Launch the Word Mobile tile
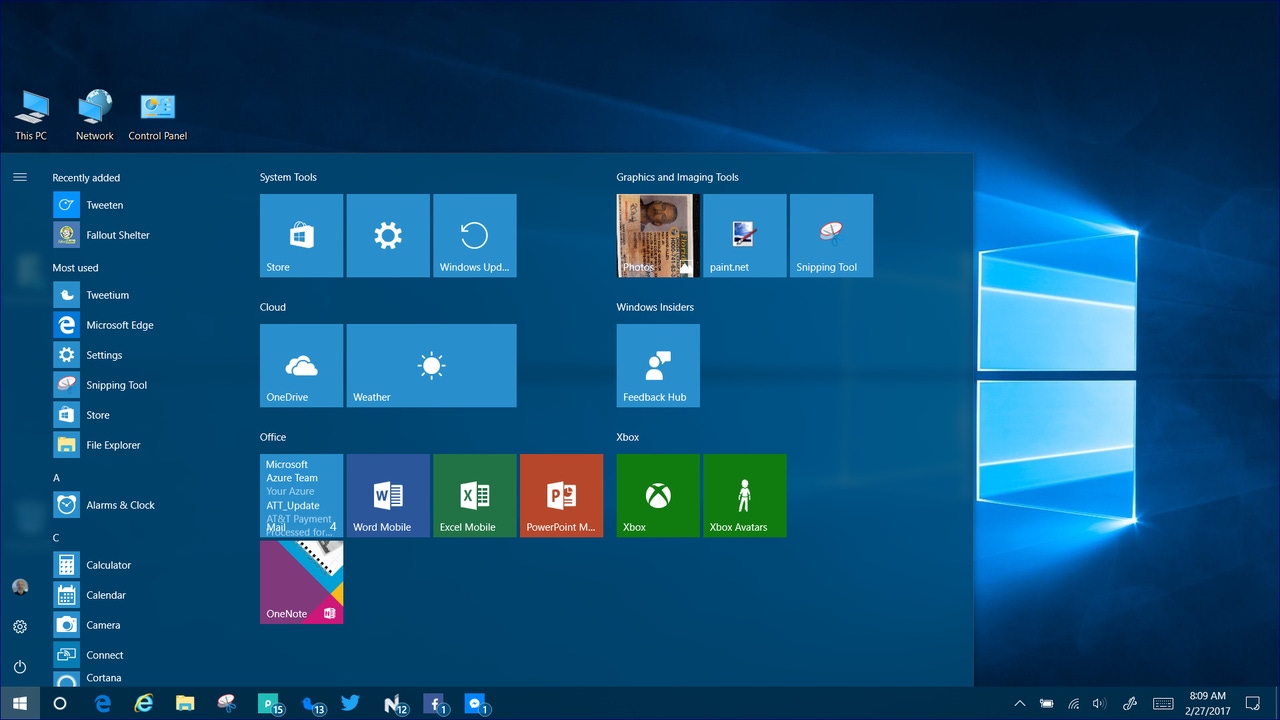Image resolution: width=1280 pixels, height=720 pixels. click(x=388, y=495)
